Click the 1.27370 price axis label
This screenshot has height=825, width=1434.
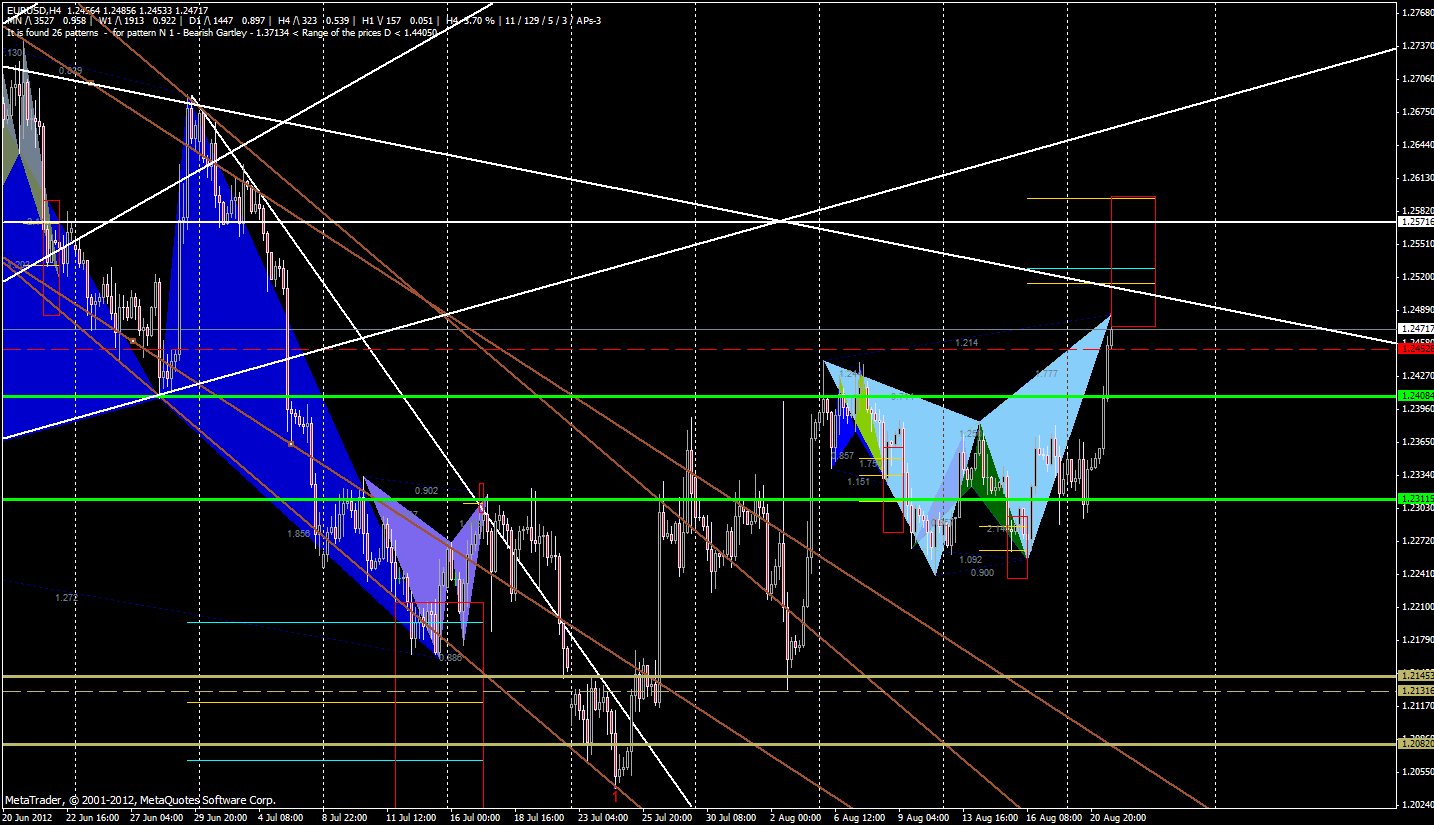click(1416, 46)
